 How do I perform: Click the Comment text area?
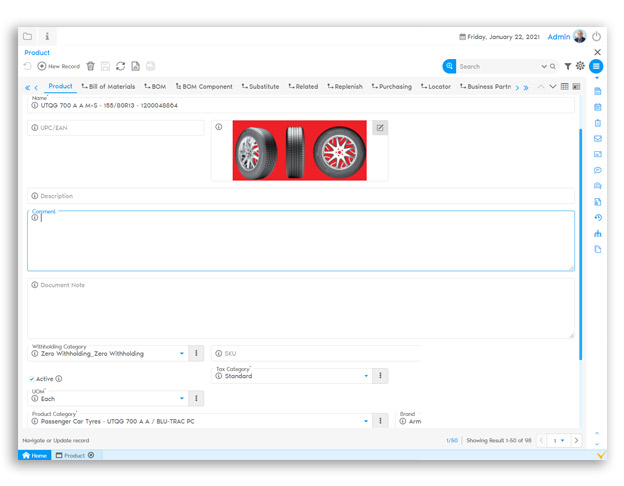[x=300, y=242]
